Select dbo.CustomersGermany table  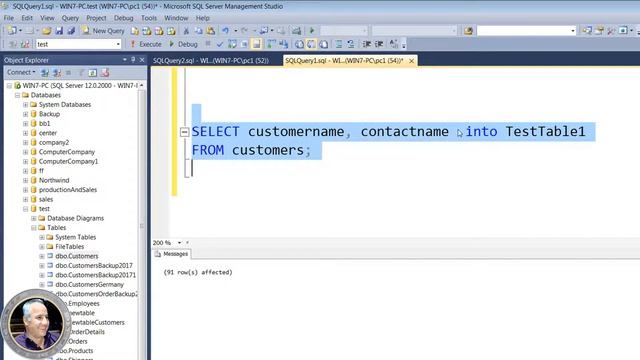click(89, 284)
